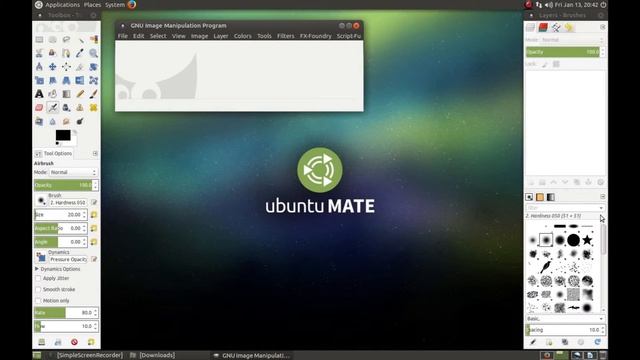This screenshot has width=640, height=360.
Task: Open the Tool Options tab configuration menu
Action: tap(95, 153)
